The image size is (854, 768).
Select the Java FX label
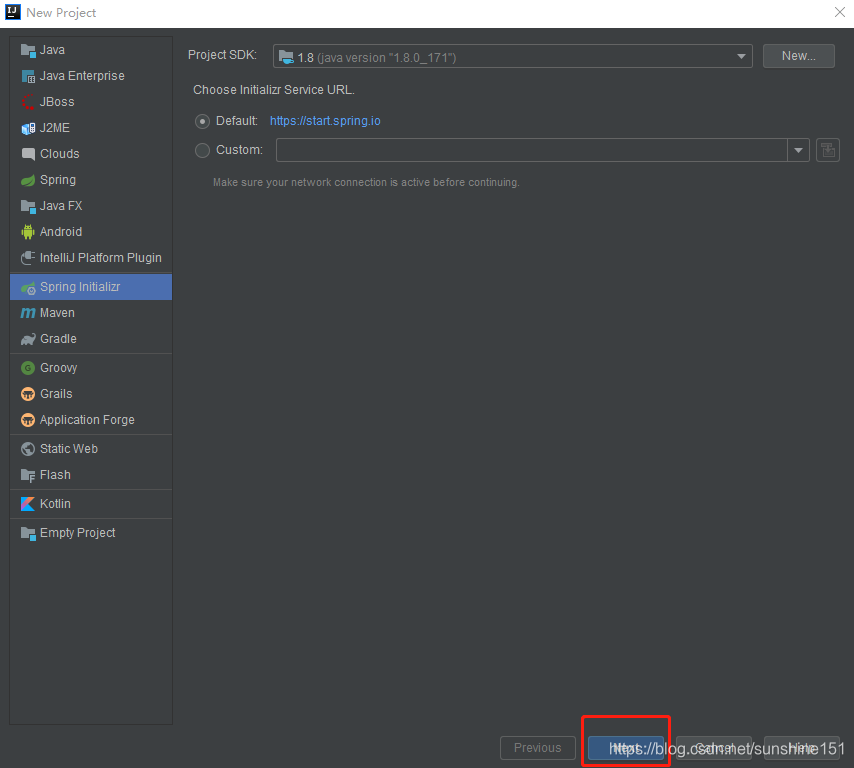coord(61,206)
